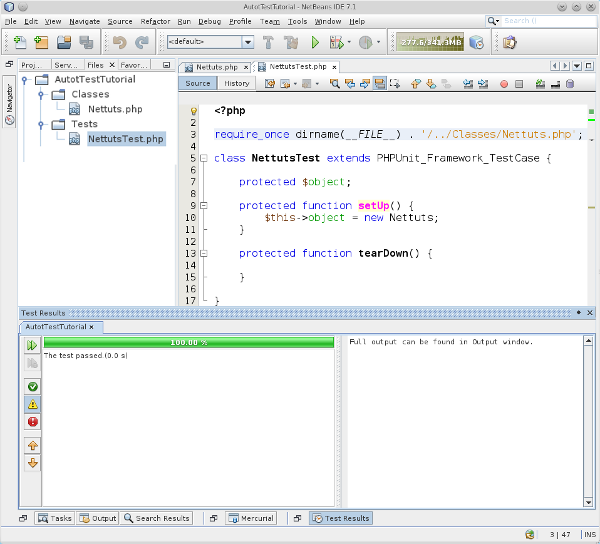Open the search options magnifier dropdown
This screenshot has width=600, height=544.
[493, 21]
